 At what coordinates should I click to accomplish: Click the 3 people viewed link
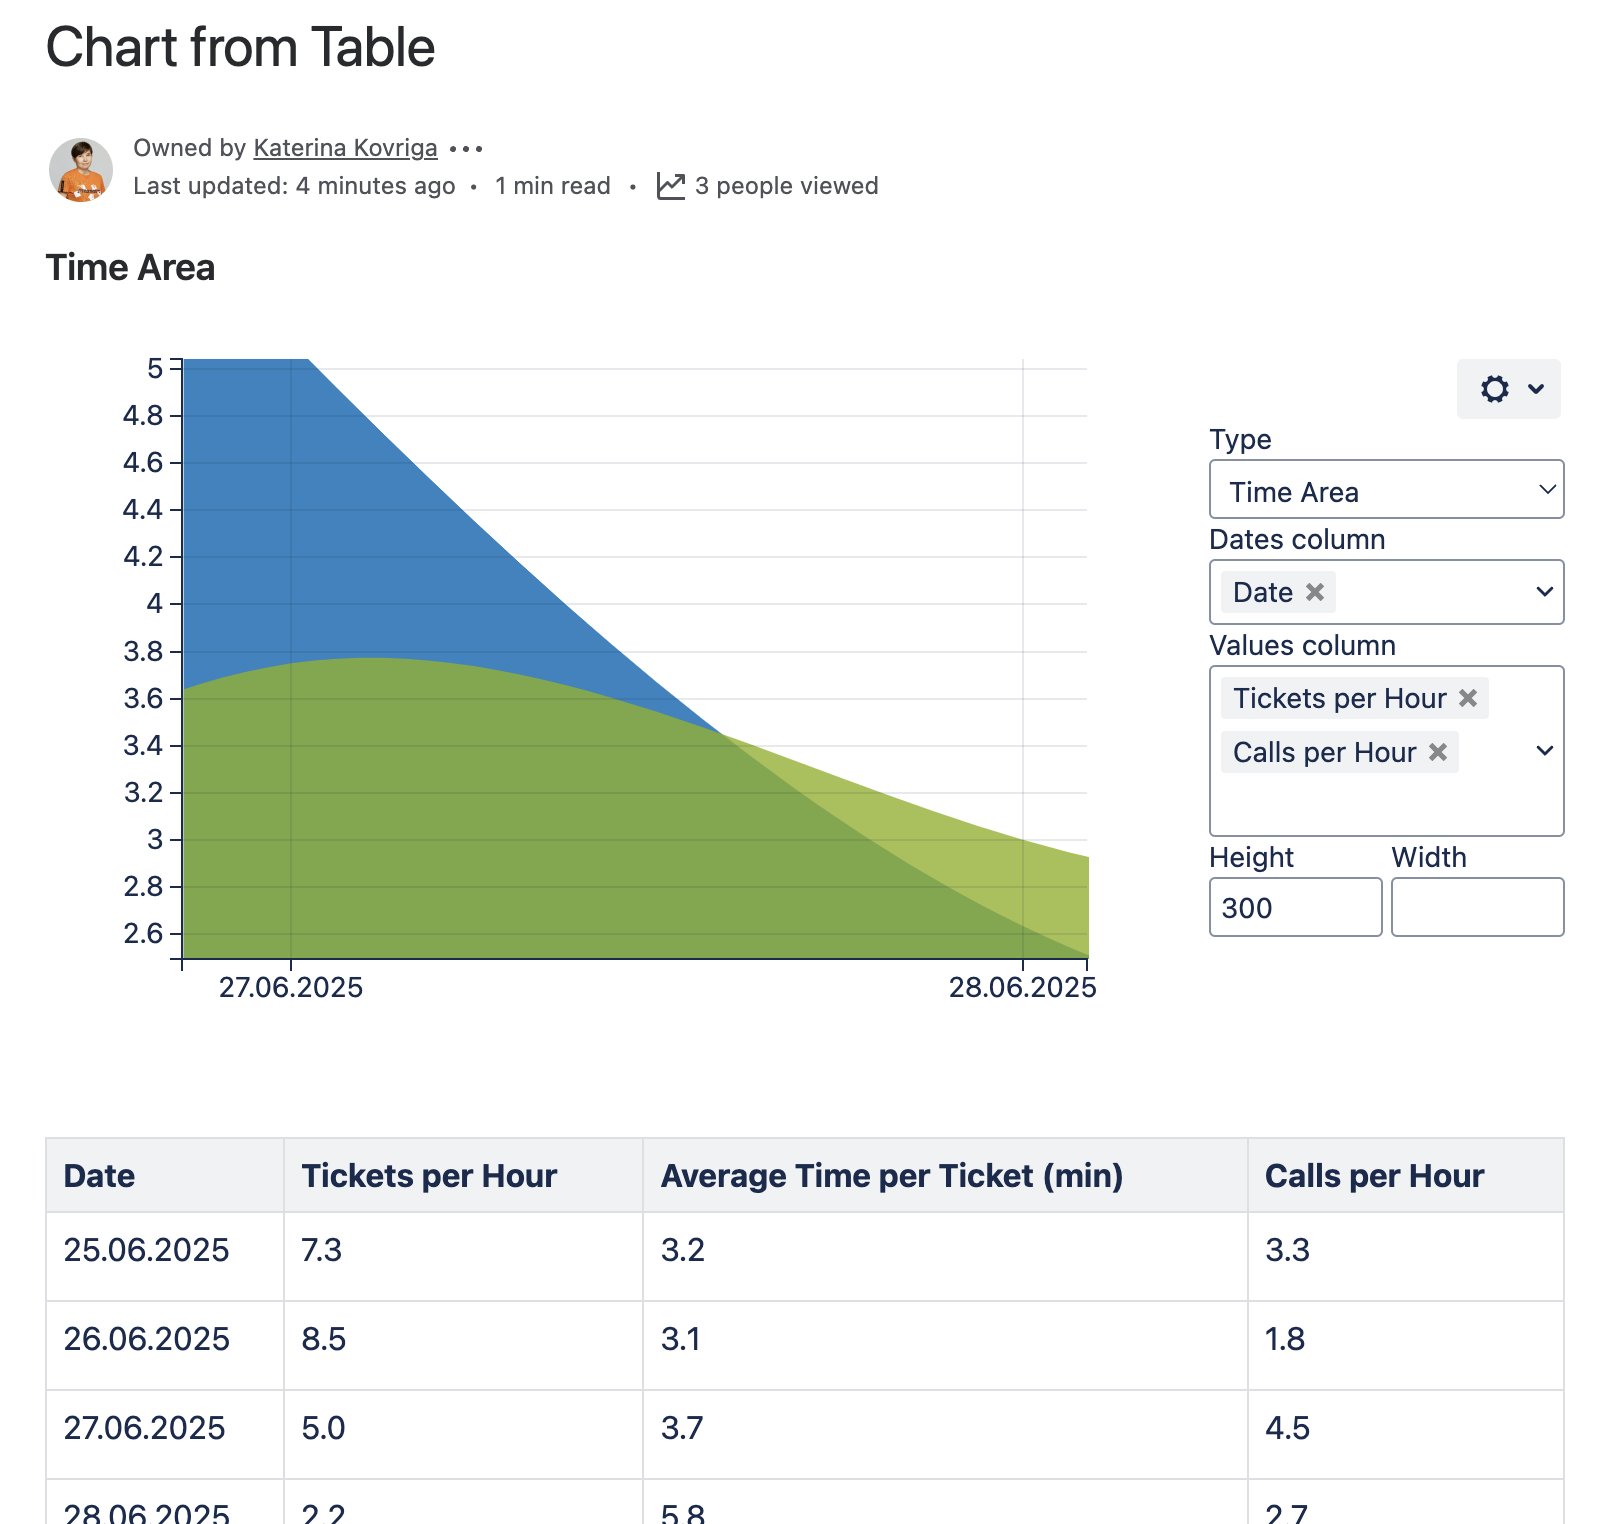(x=786, y=186)
